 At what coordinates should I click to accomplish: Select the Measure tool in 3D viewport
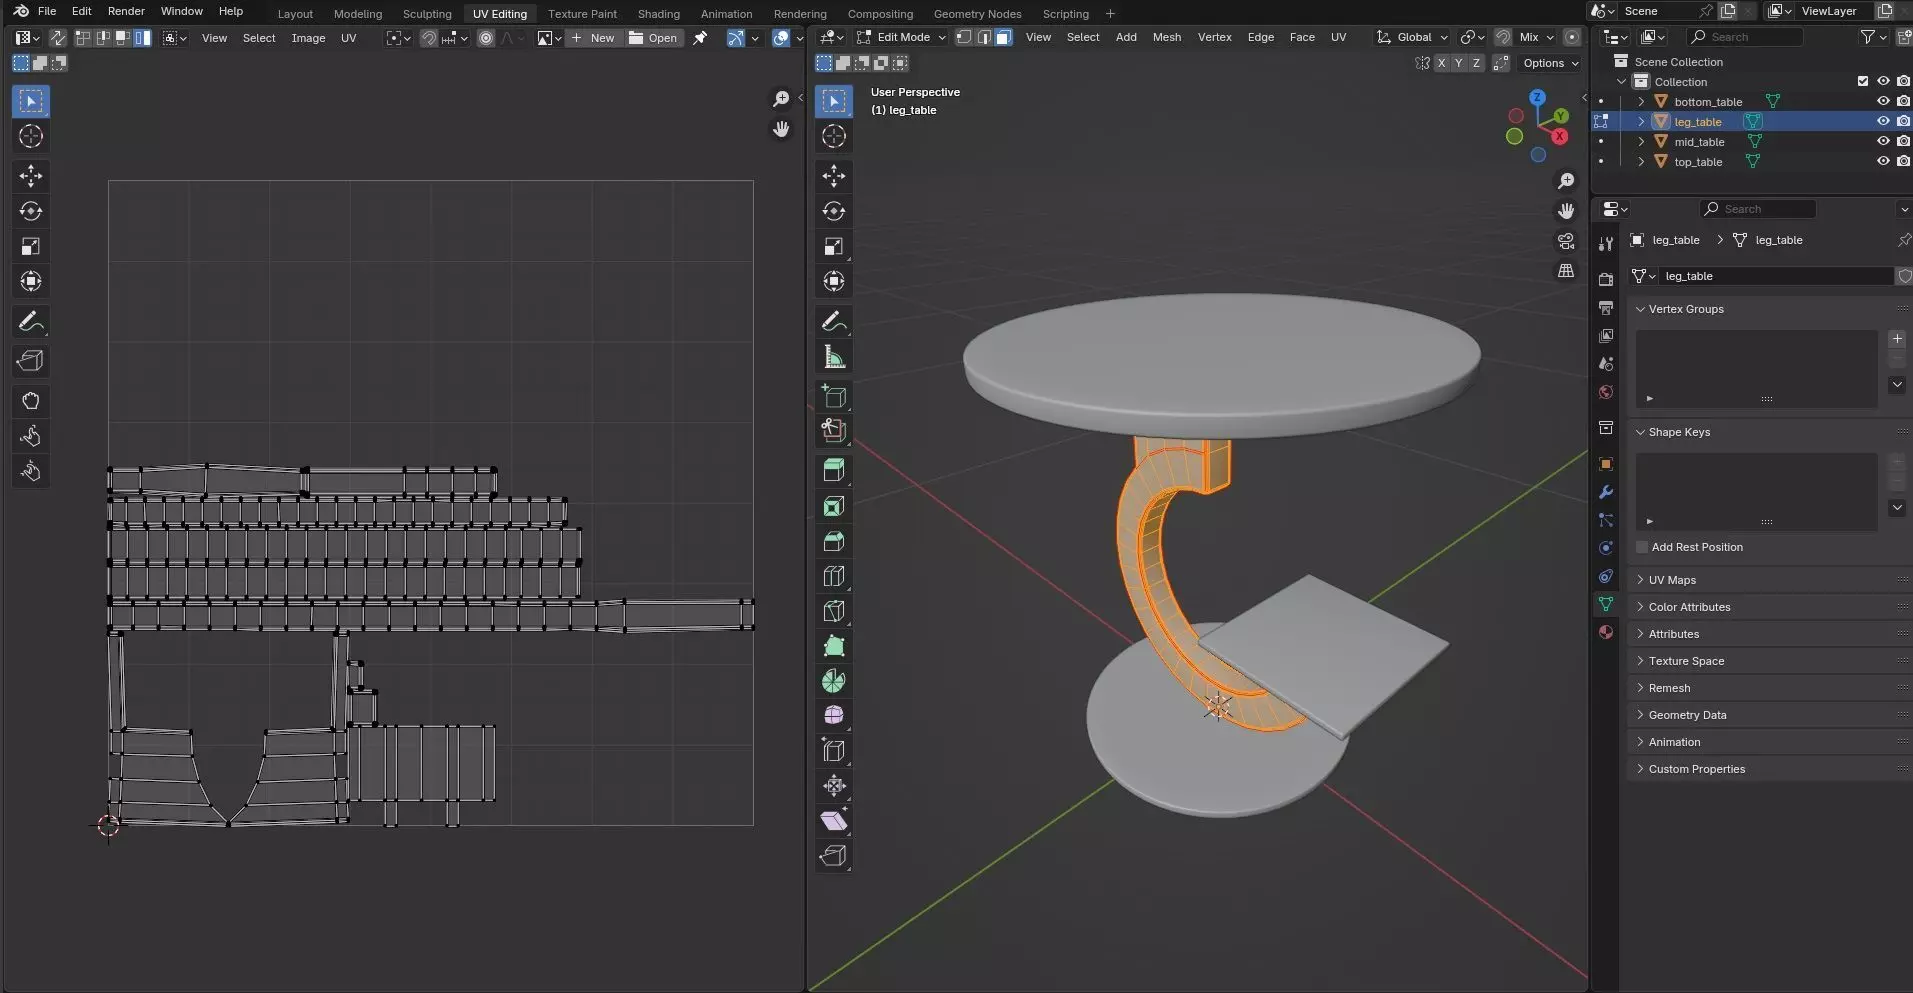[834, 357]
